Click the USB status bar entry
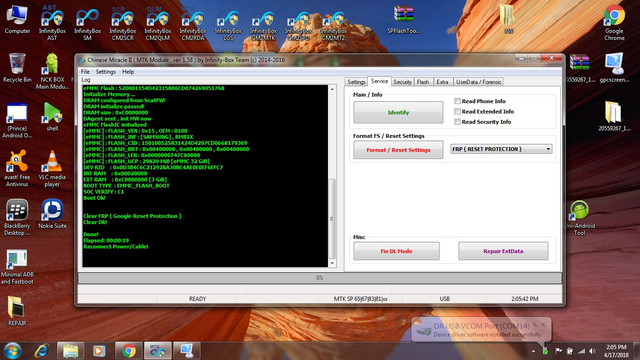Image resolution: width=640 pixels, height=360 pixels. click(444, 299)
